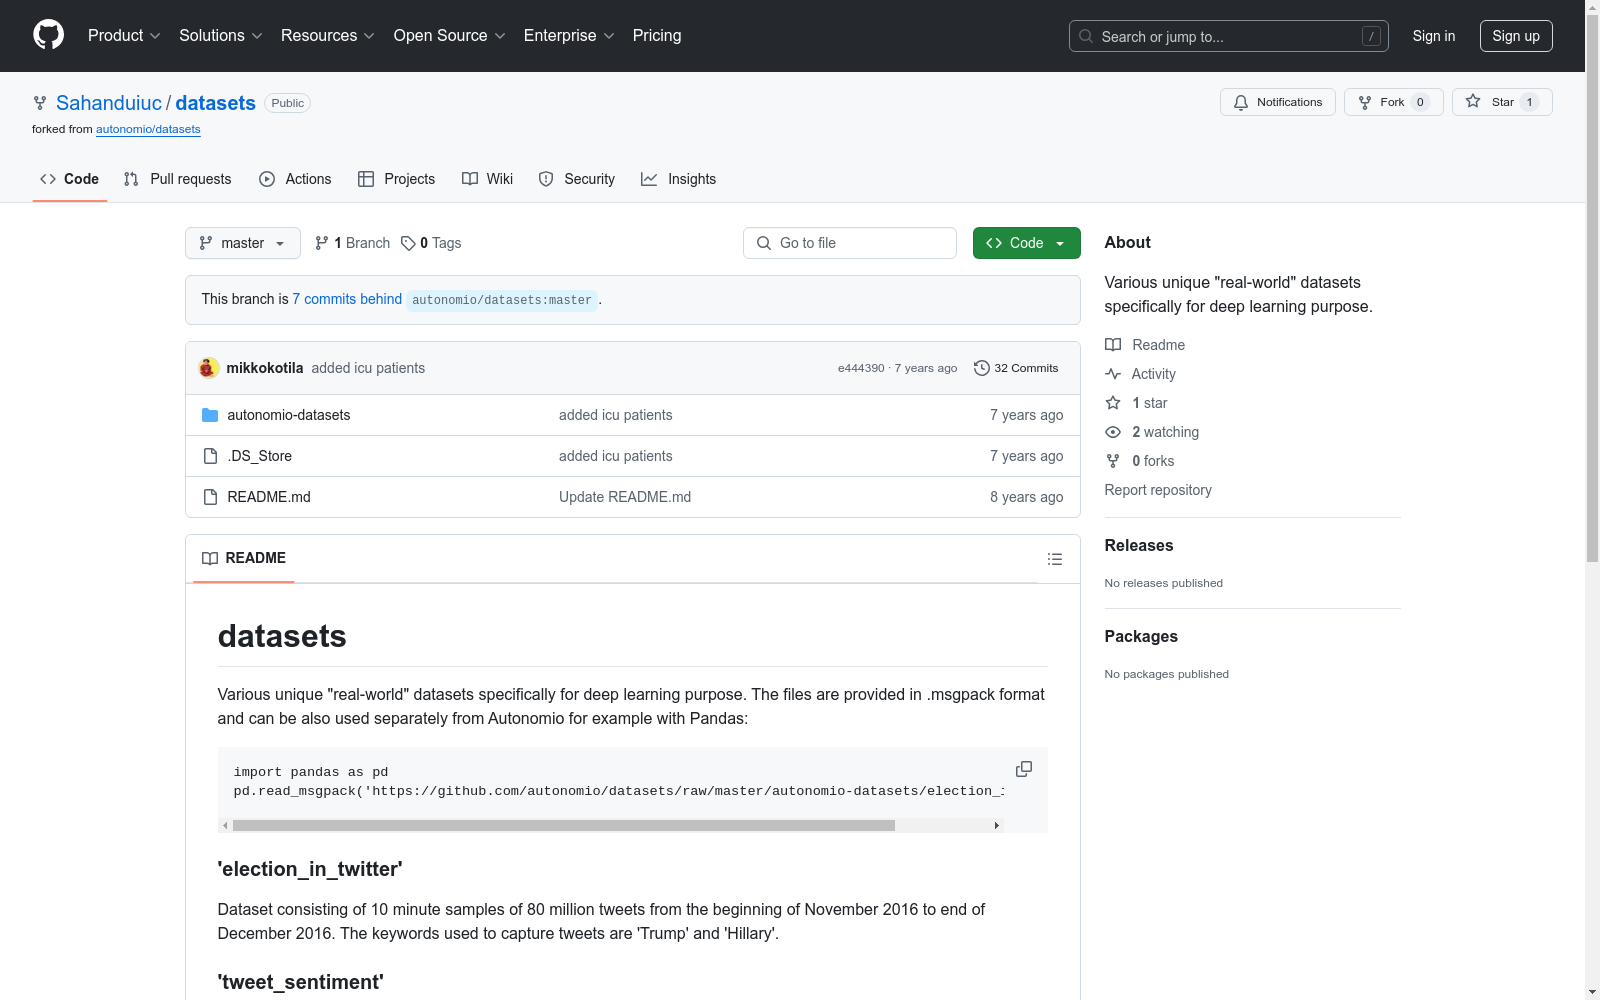Viewport: 1600px width, 1000px height.
Task: Open the Projects tab
Action: pos(397,179)
